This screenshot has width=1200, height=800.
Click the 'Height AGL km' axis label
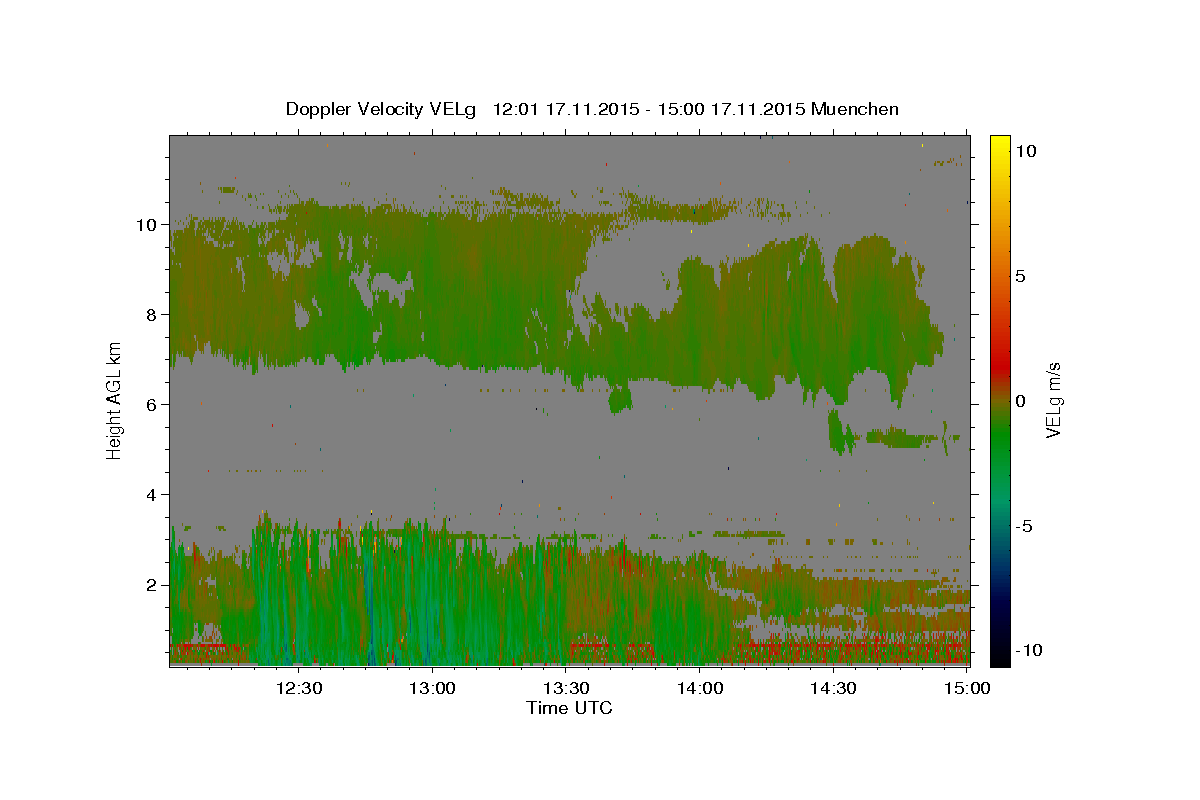pyautogui.click(x=115, y=400)
